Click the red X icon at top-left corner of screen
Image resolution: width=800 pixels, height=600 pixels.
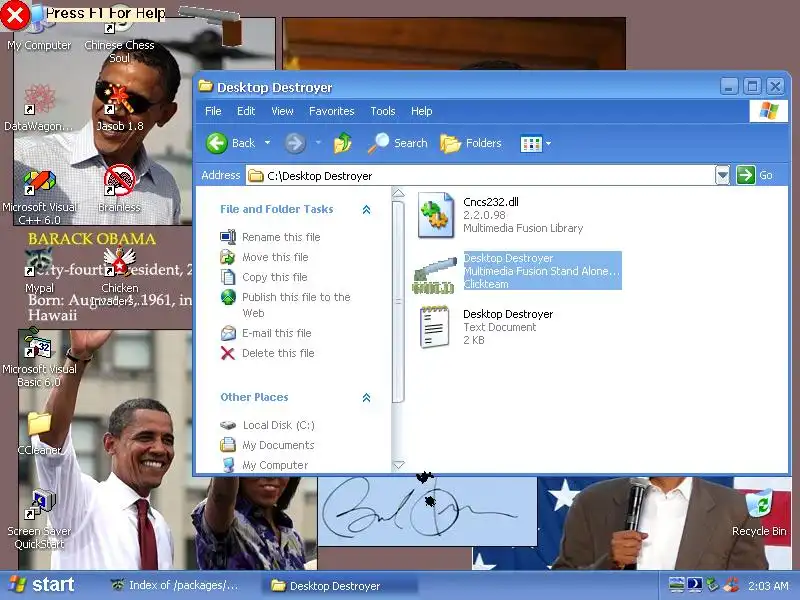pyautogui.click(x=14, y=15)
